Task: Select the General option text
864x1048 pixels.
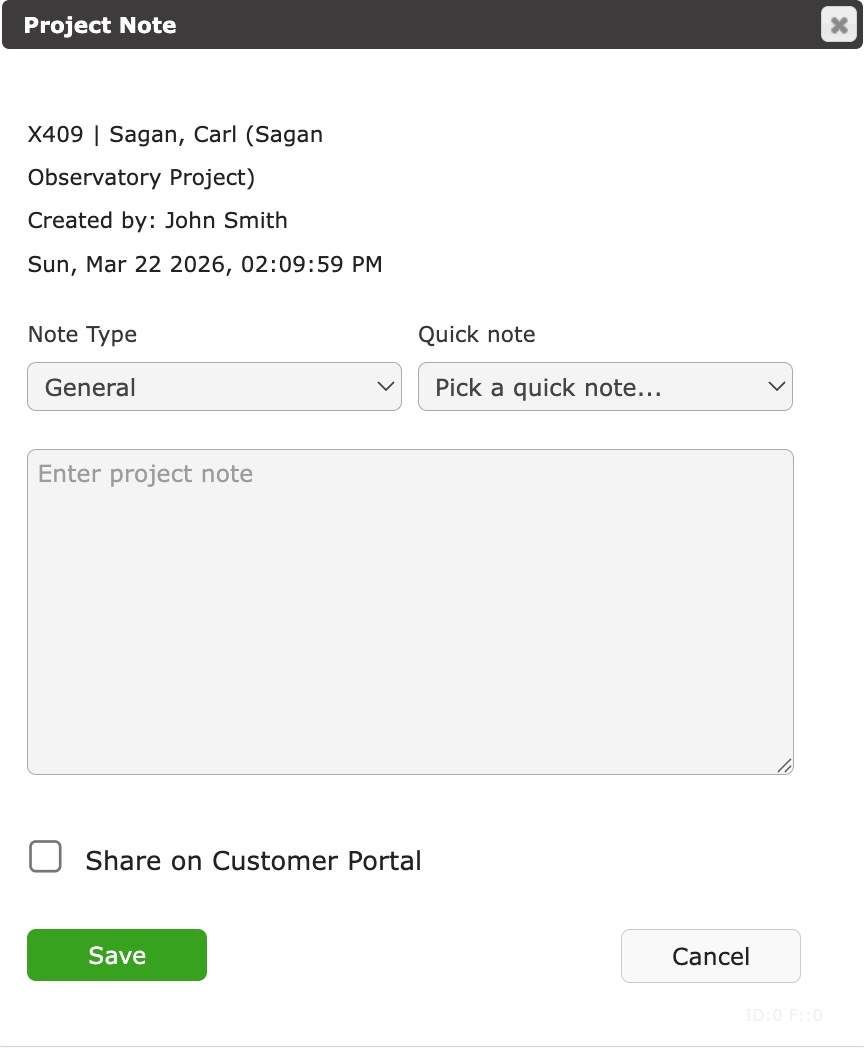Action: (91, 388)
